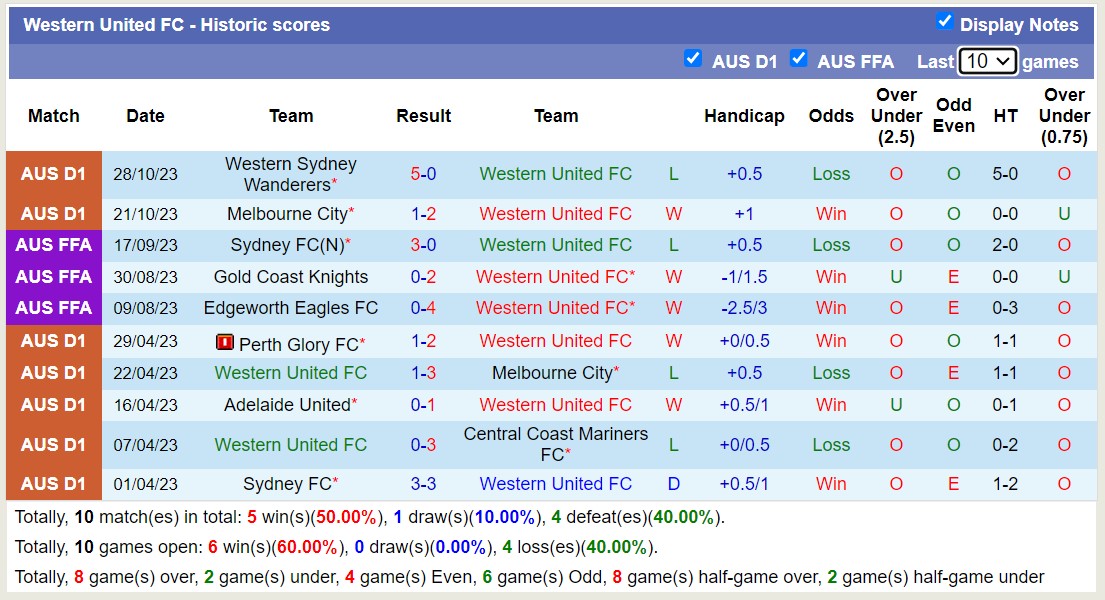This screenshot has height=600, width=1105.
Task: Toggle the Display Notes checkbox
Action: pos(944,21)
